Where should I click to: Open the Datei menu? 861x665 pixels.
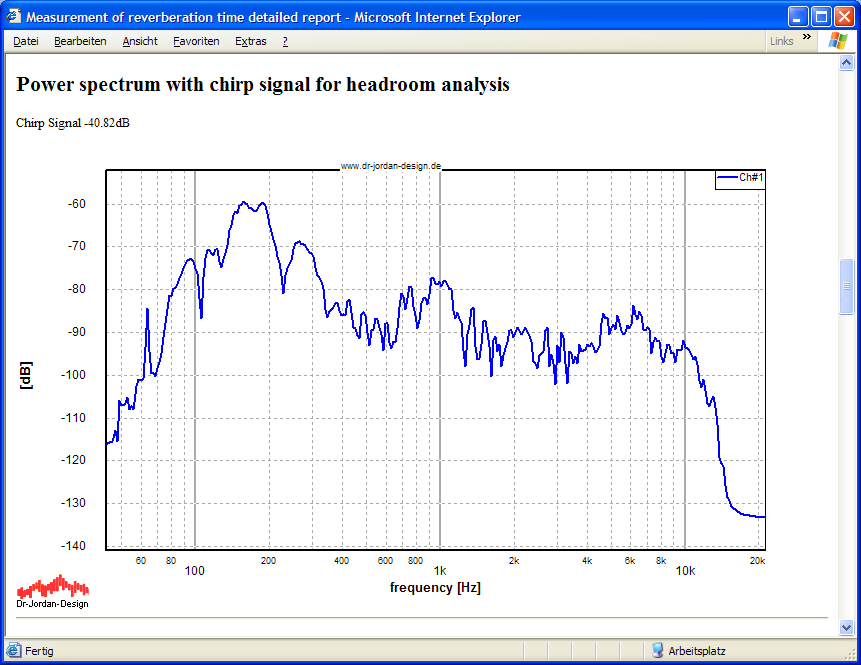[x=26, y=41]
